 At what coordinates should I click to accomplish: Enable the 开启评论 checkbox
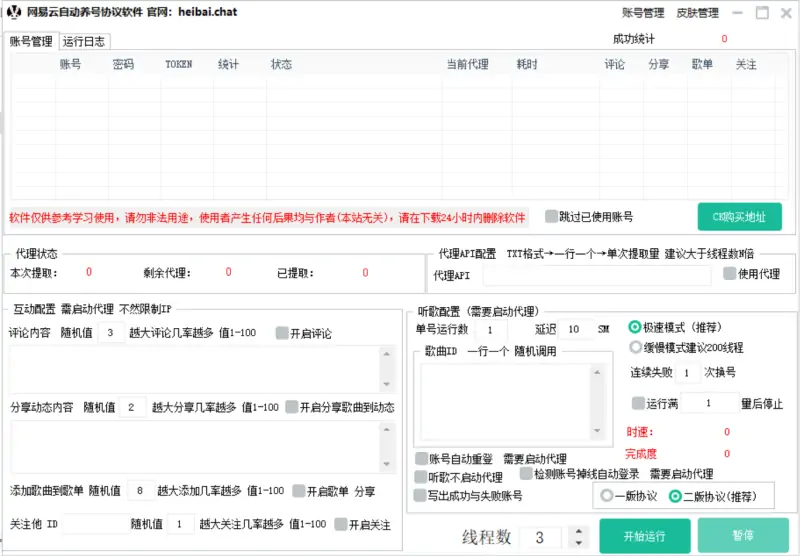[x=282, y=333]
